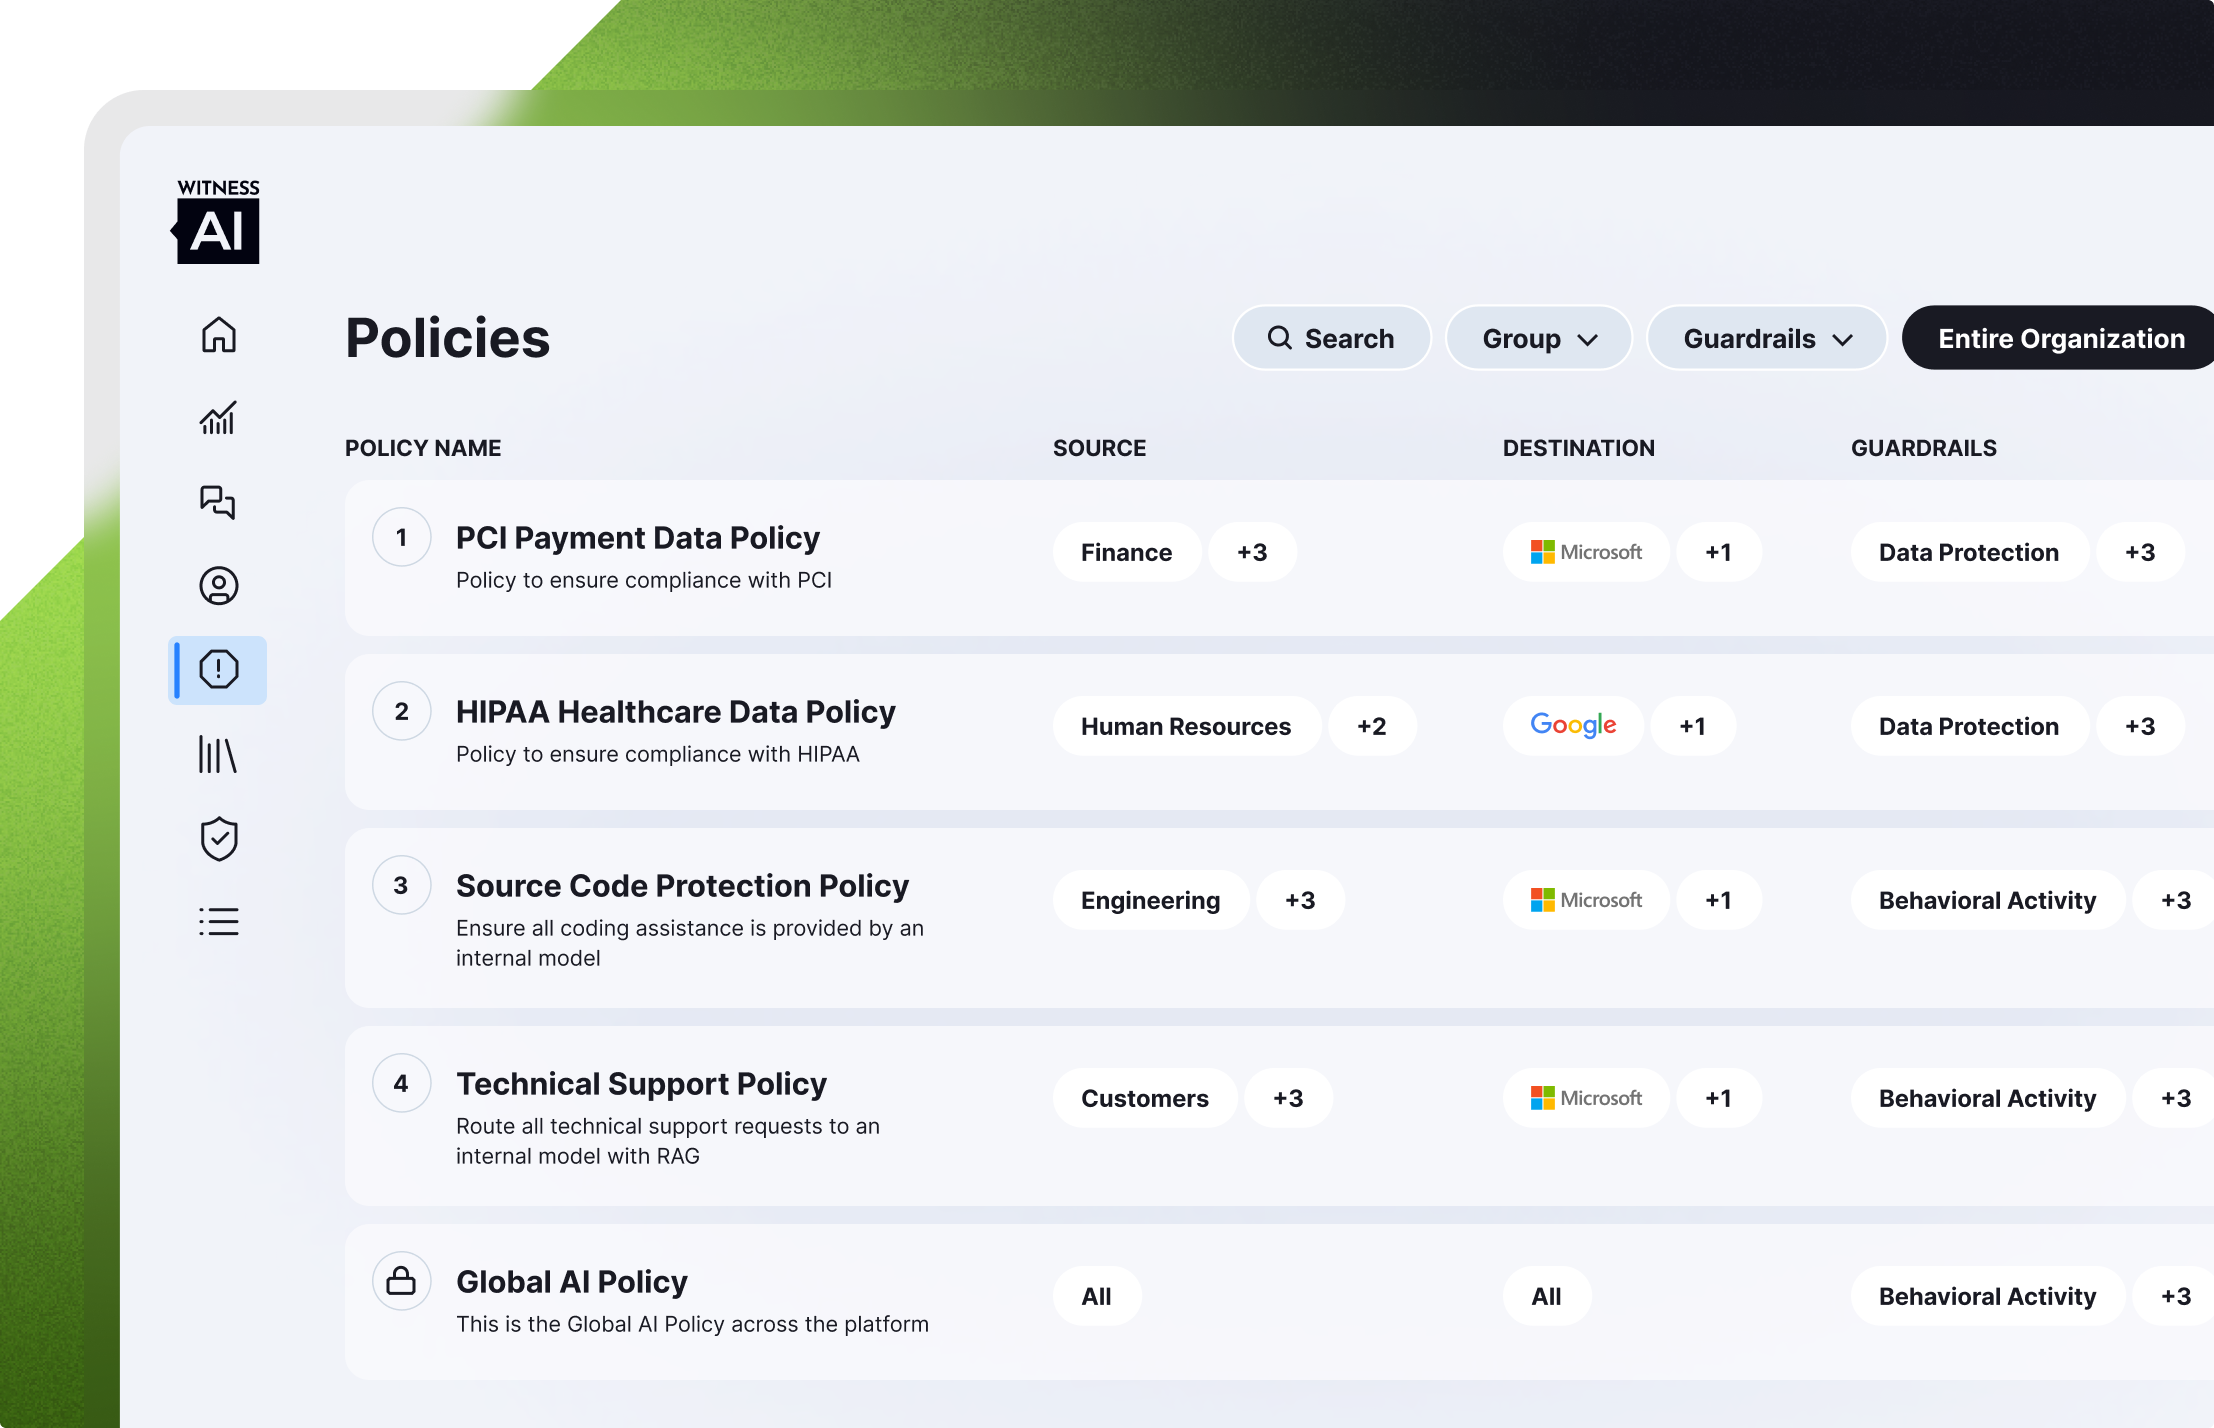Click the Entire Organization button
The width and height of the screenshot is (2214, 1428).
pyautogui.click(x=2060, y=338)
